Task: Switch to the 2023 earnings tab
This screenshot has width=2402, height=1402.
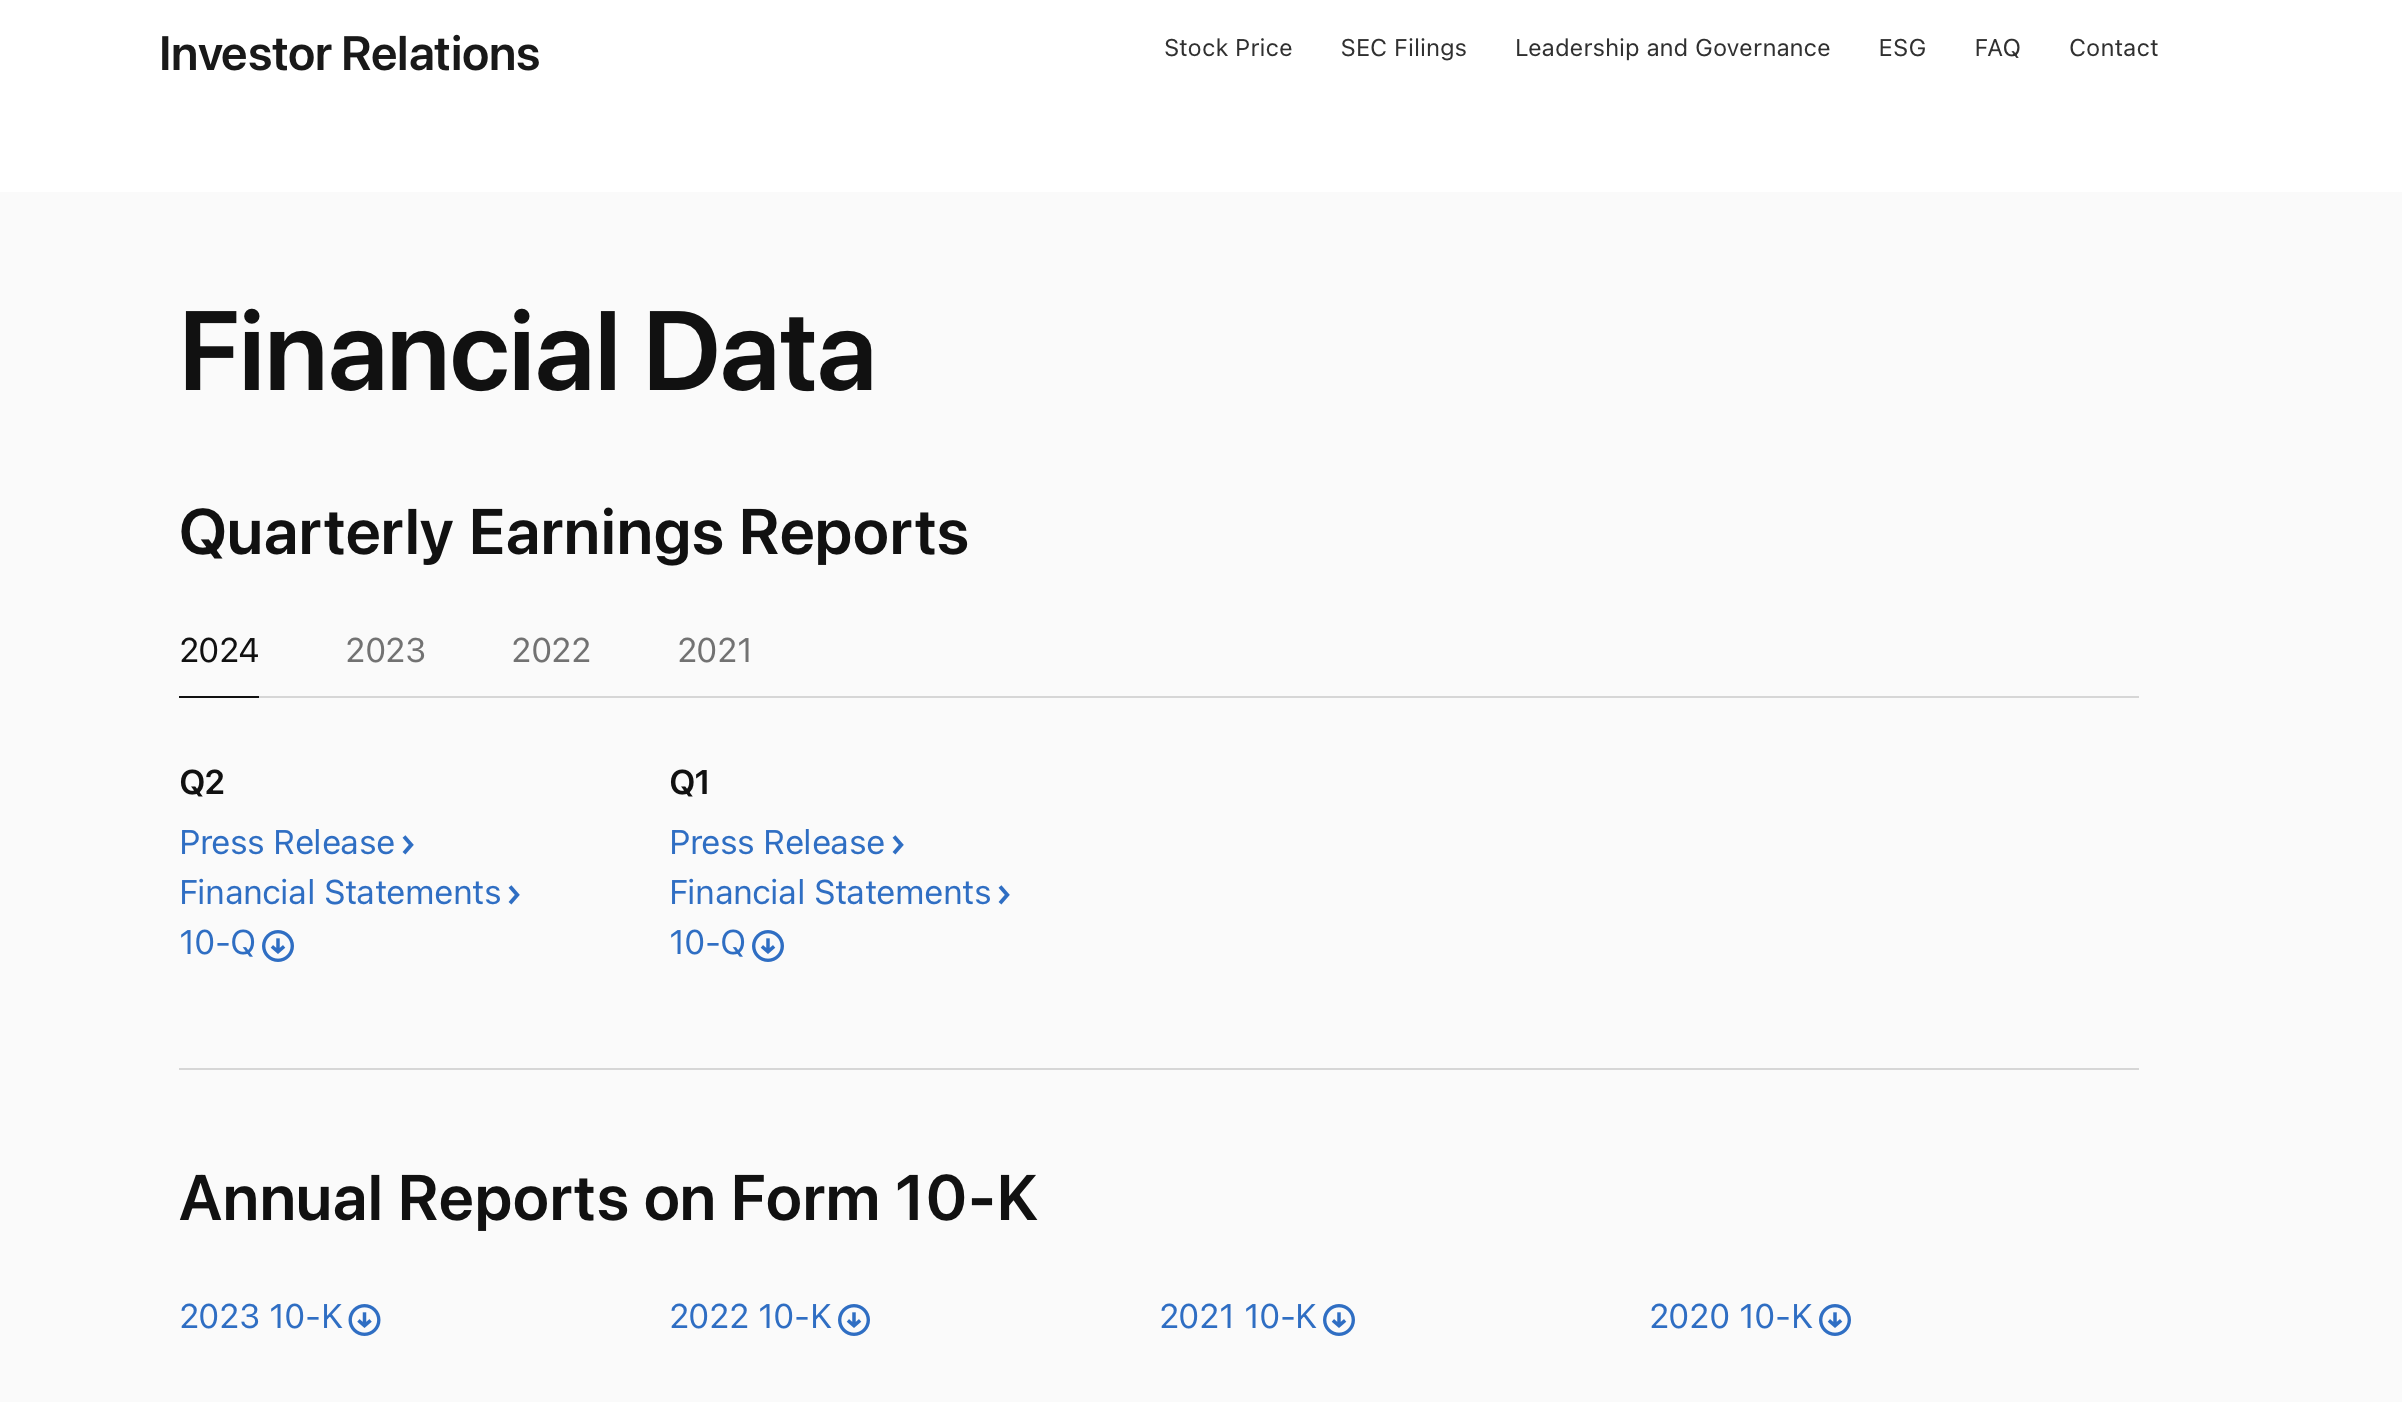Action: coord(385,651)
